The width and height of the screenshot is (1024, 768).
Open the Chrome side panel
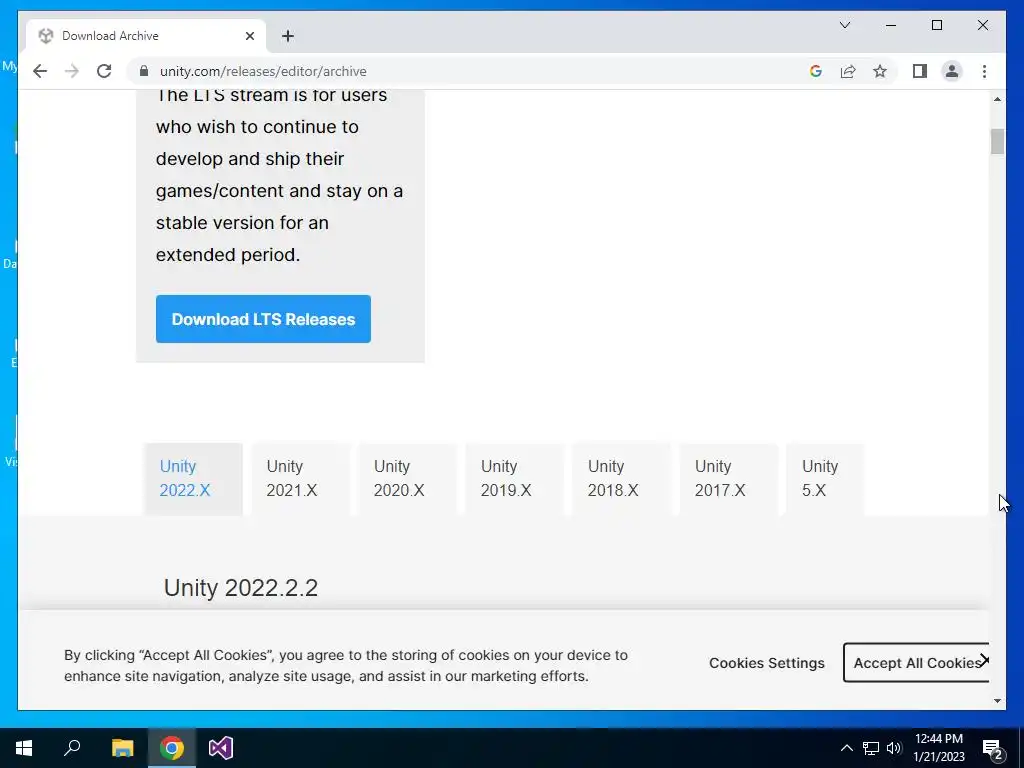point(920,71)
